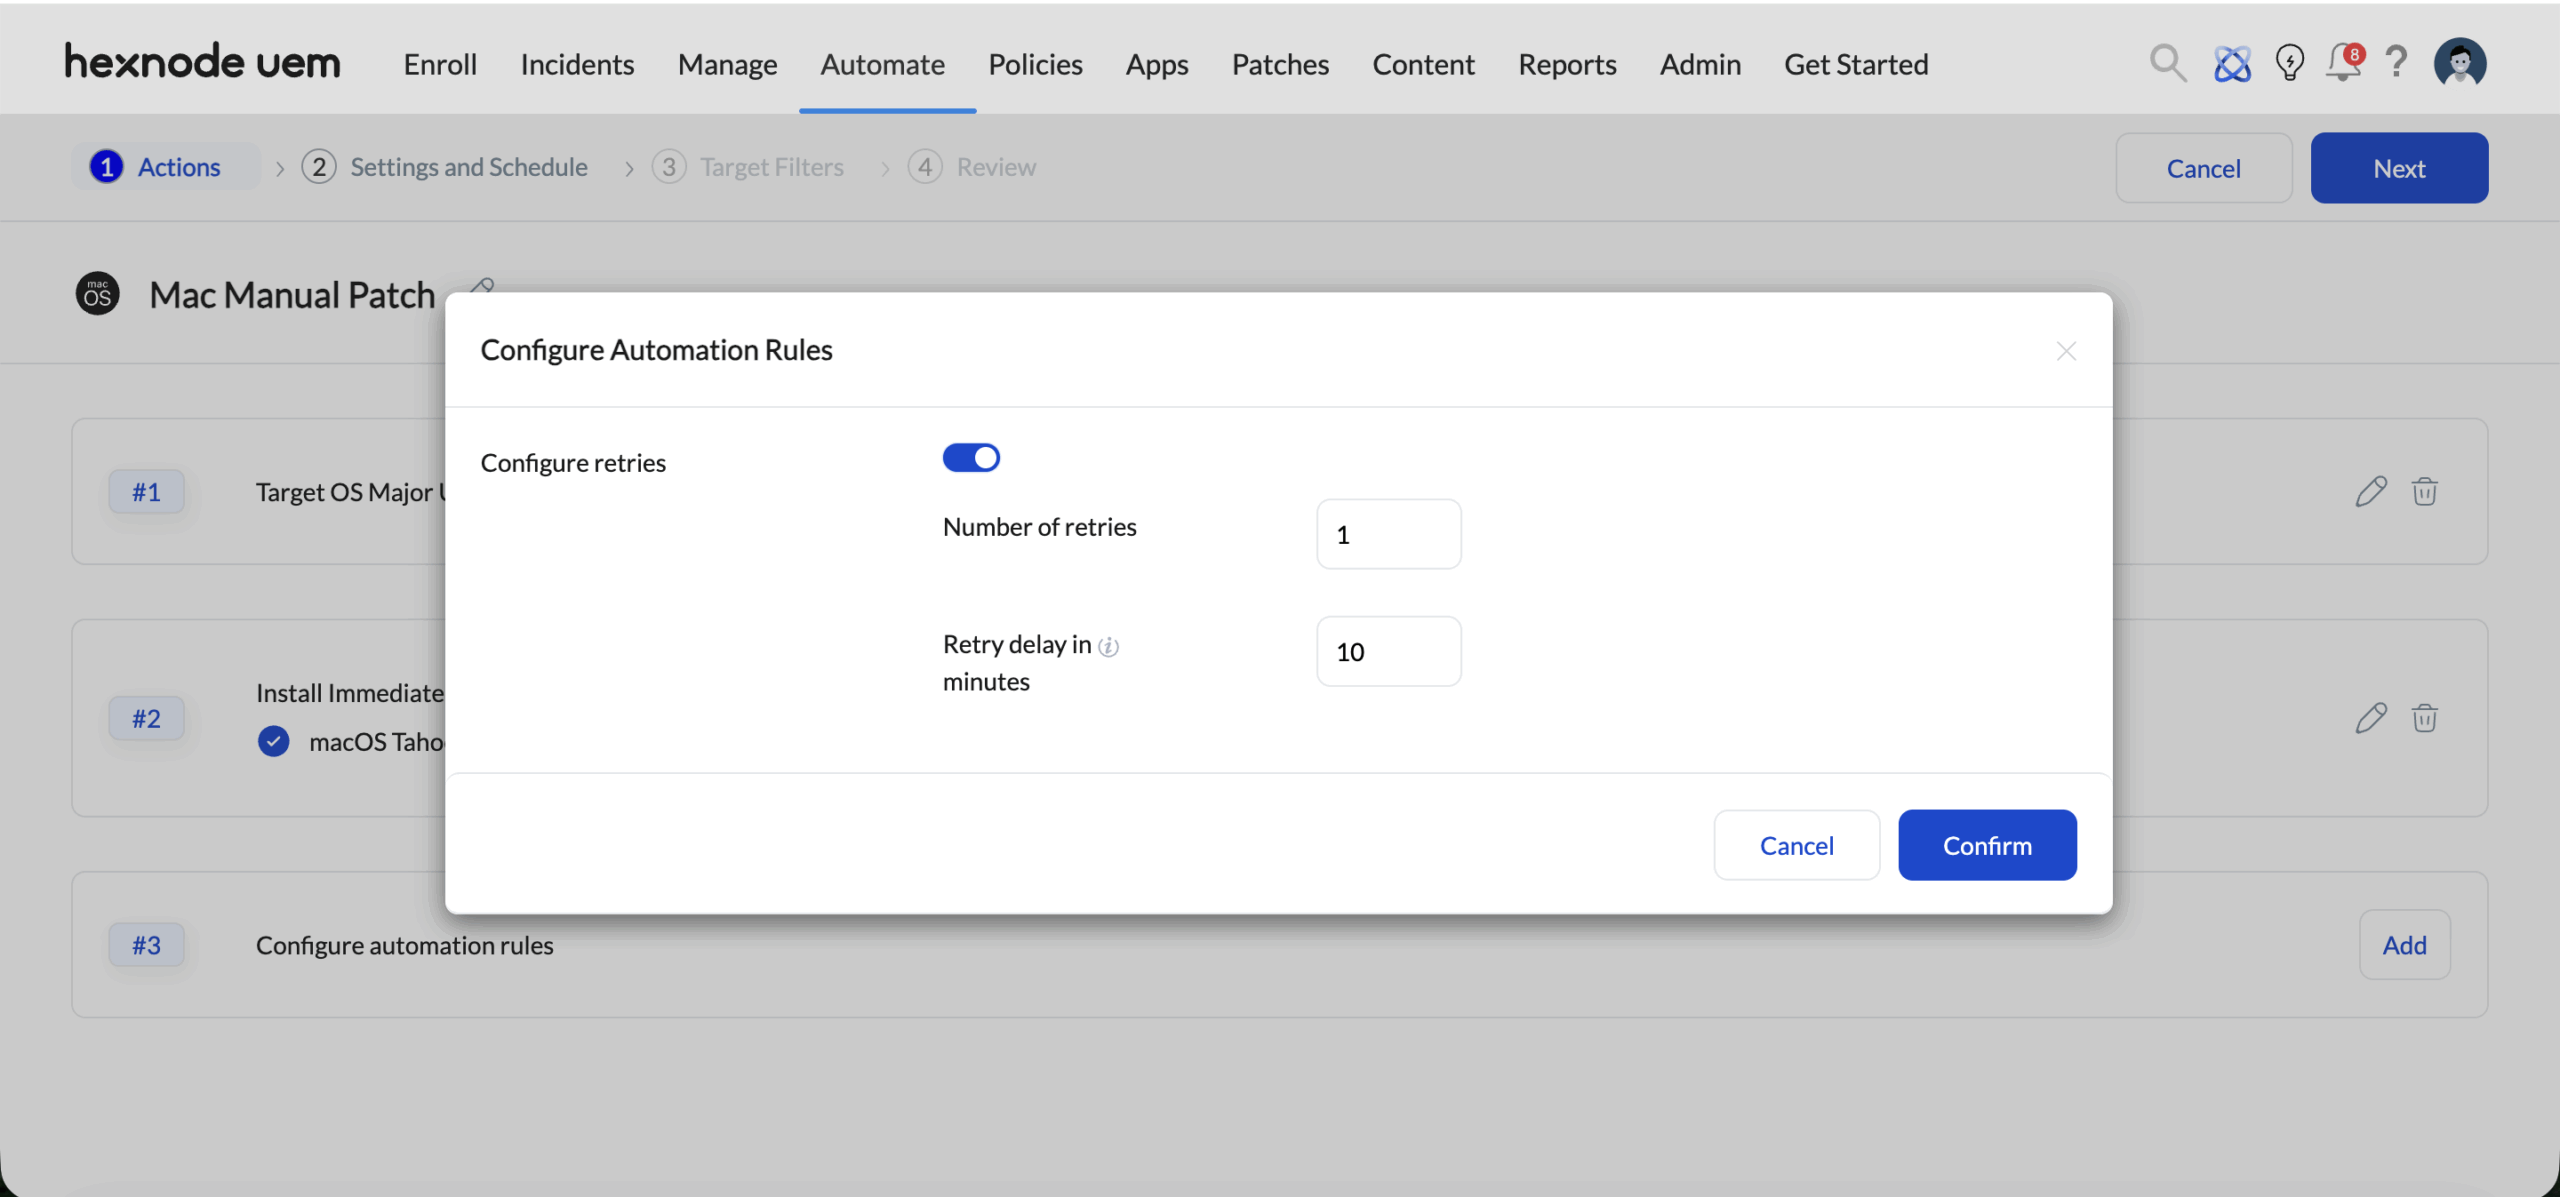The height and width of the screenshot is (1197, 2560).
Task: Click the Mac Manual Patch title
Action: pos(292,295)
